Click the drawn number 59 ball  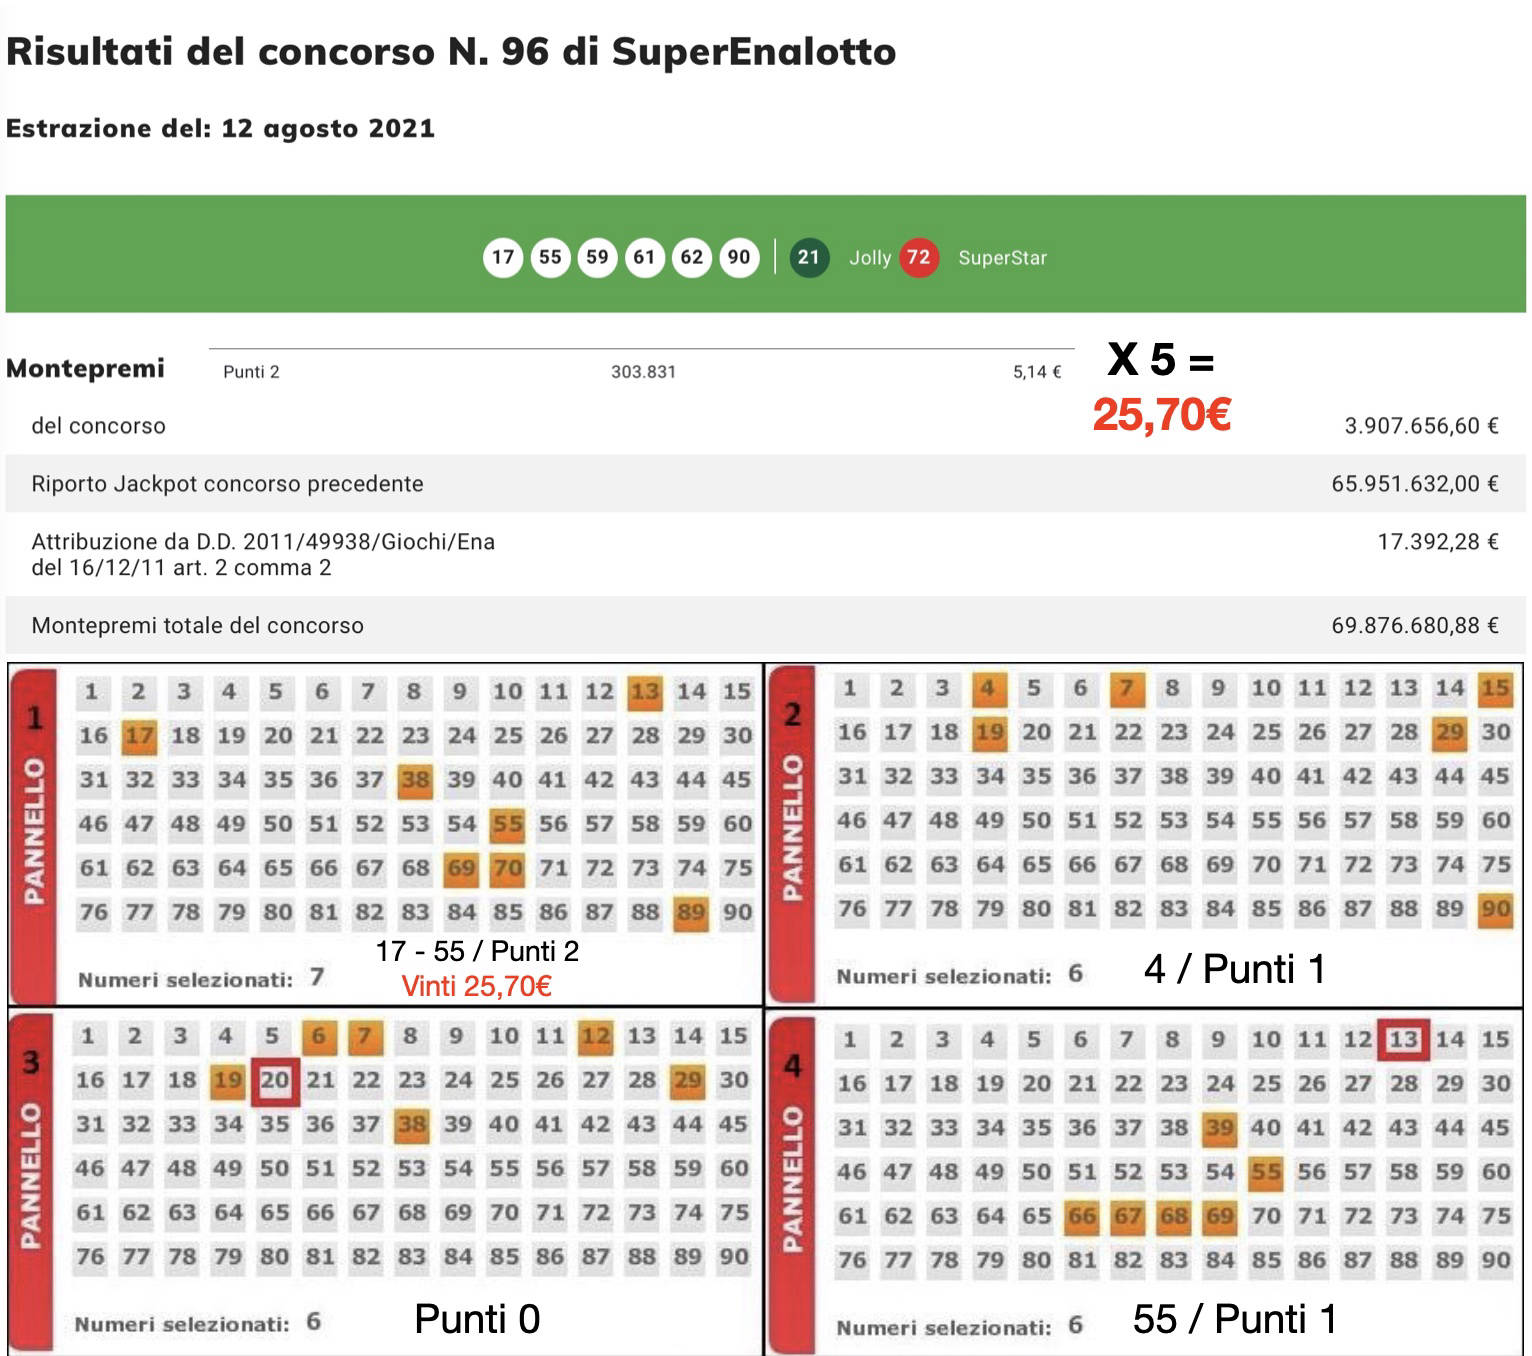pyautogui.click(x=597, y=257)
